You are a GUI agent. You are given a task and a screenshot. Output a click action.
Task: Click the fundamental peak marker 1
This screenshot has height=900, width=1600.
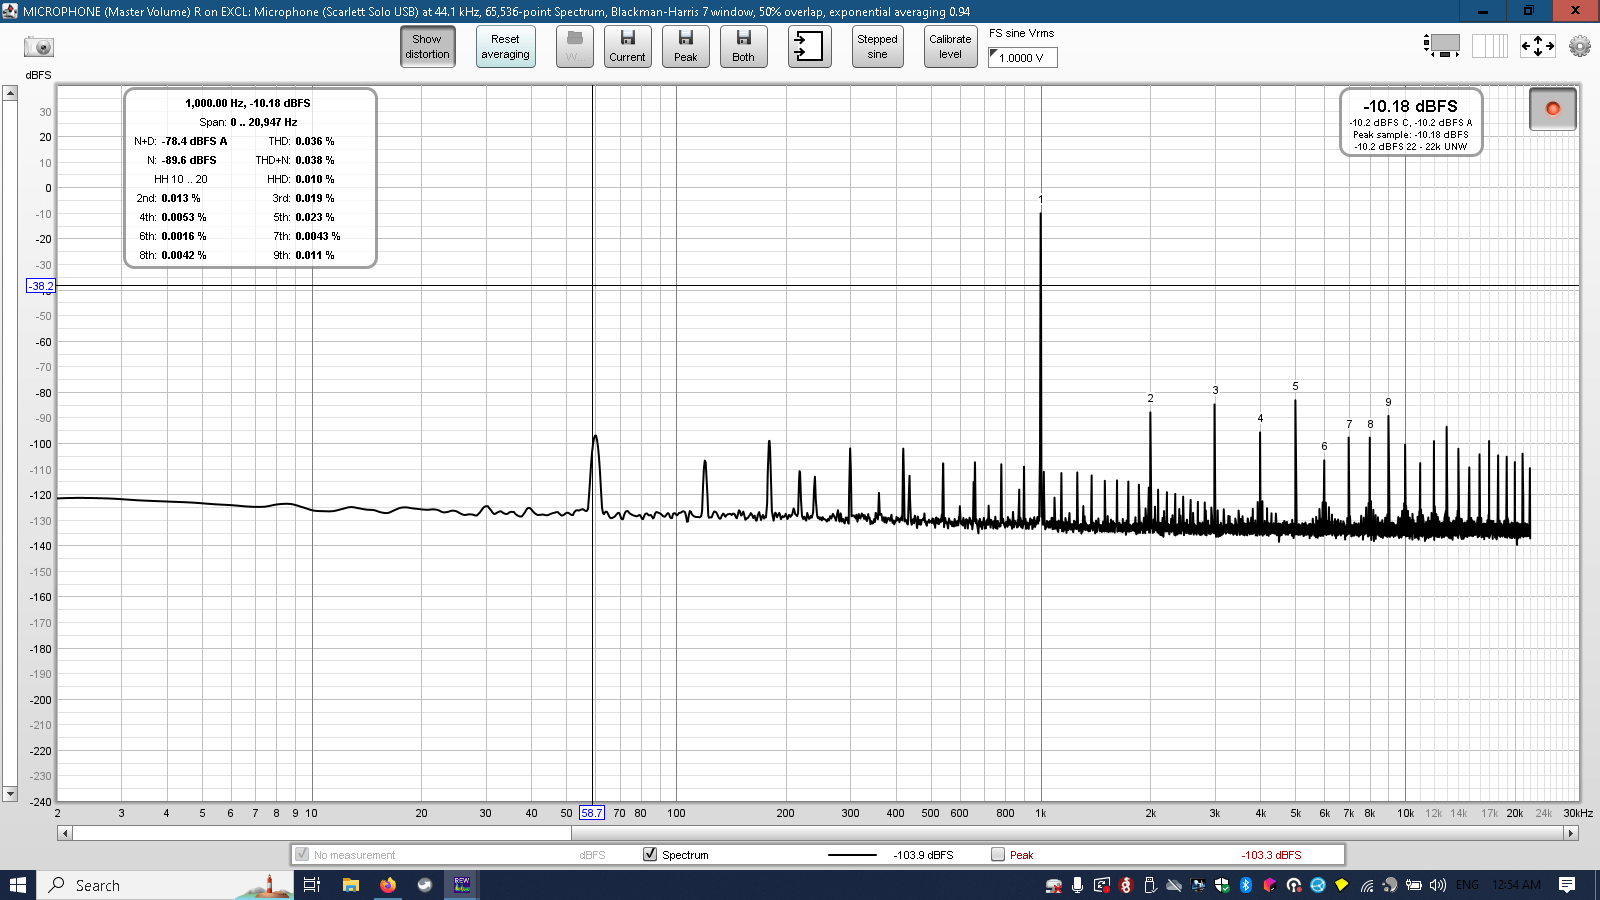(x=1041, y=199)
